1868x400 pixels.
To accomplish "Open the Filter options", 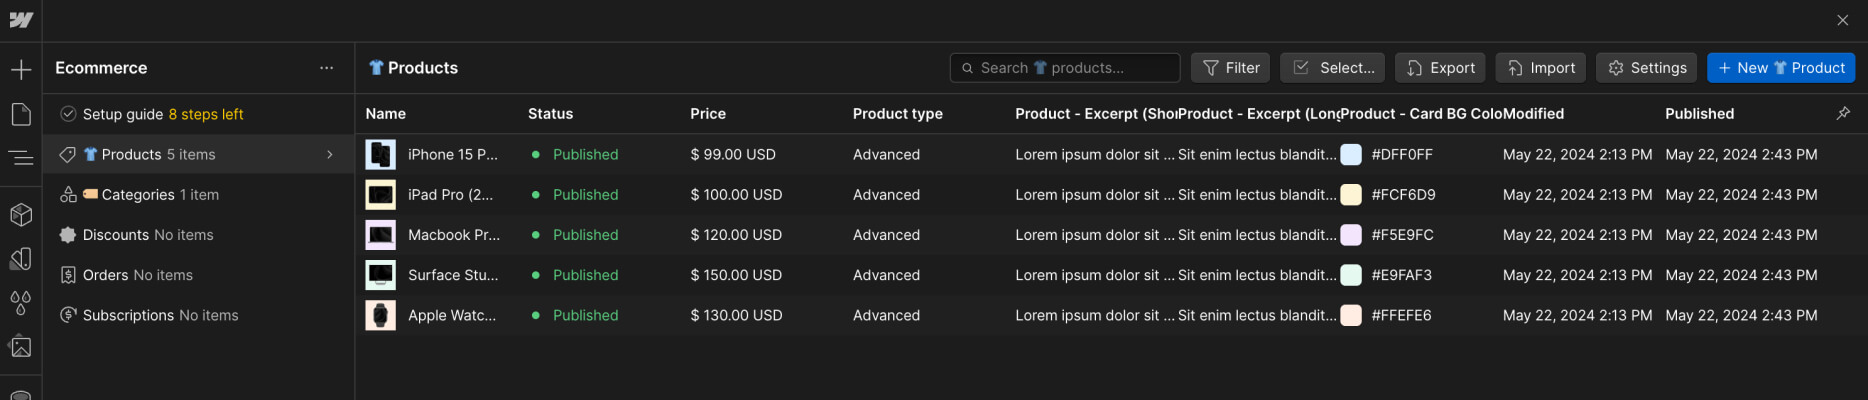I will pyautogui.click(x=1231, y=68).
